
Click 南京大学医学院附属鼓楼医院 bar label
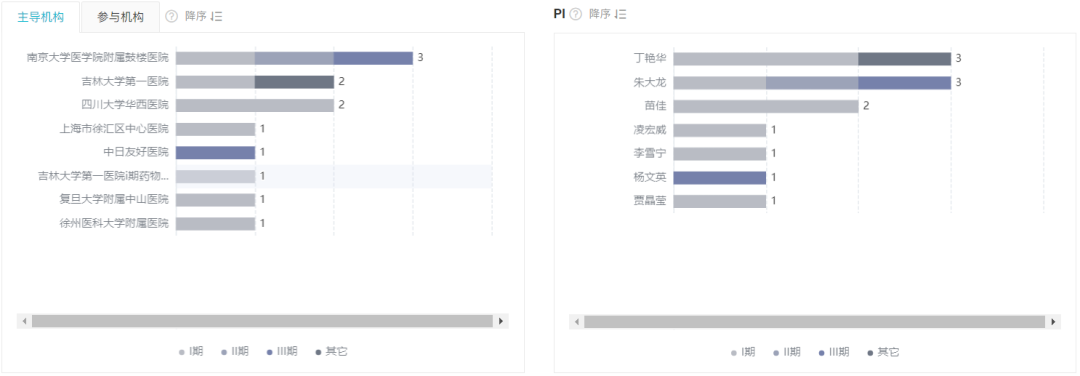[x=97, y=57]
